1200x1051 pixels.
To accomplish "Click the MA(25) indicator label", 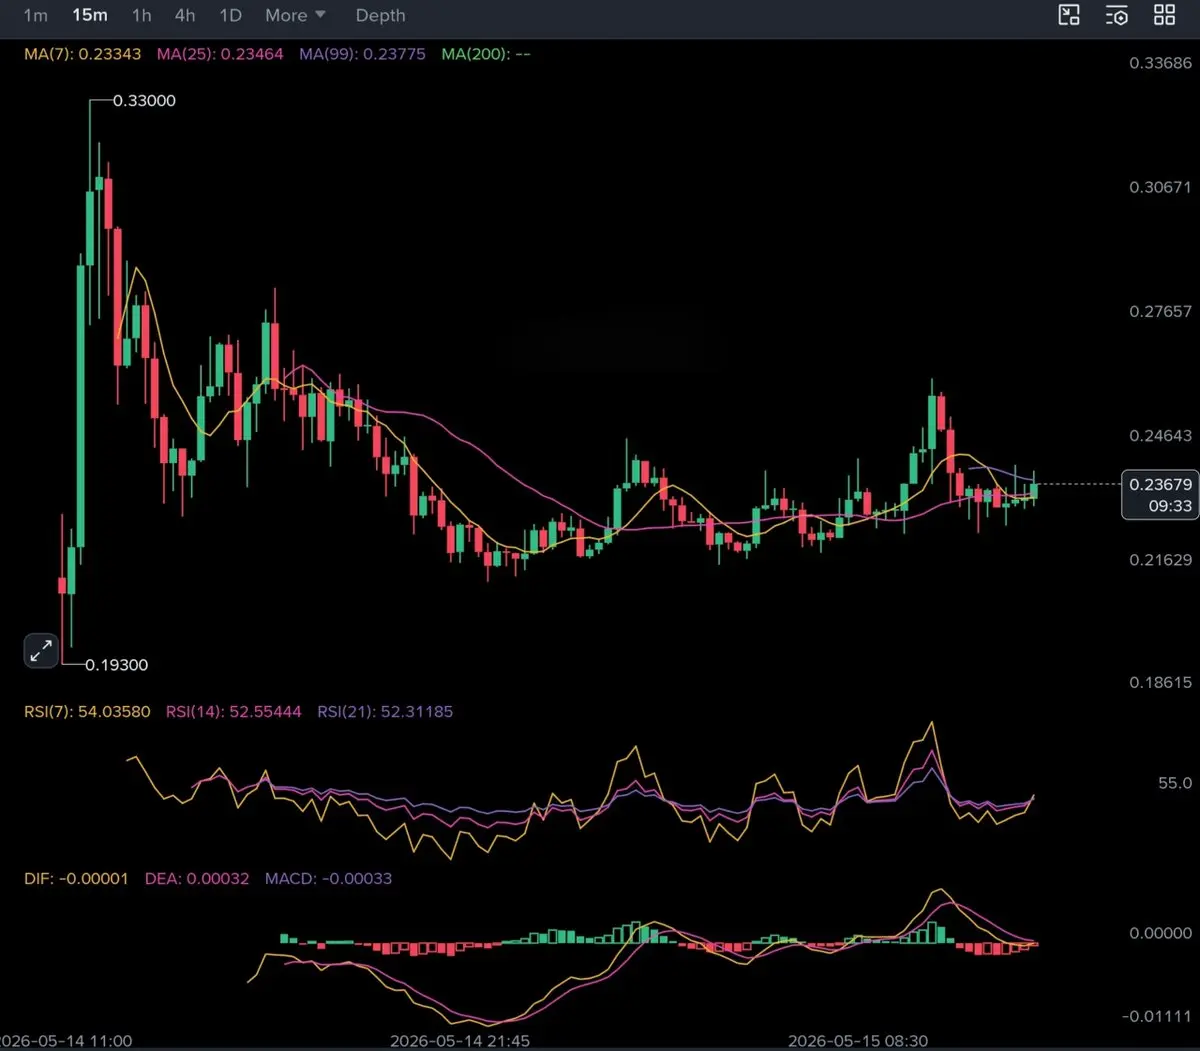I will coord(220,54).
